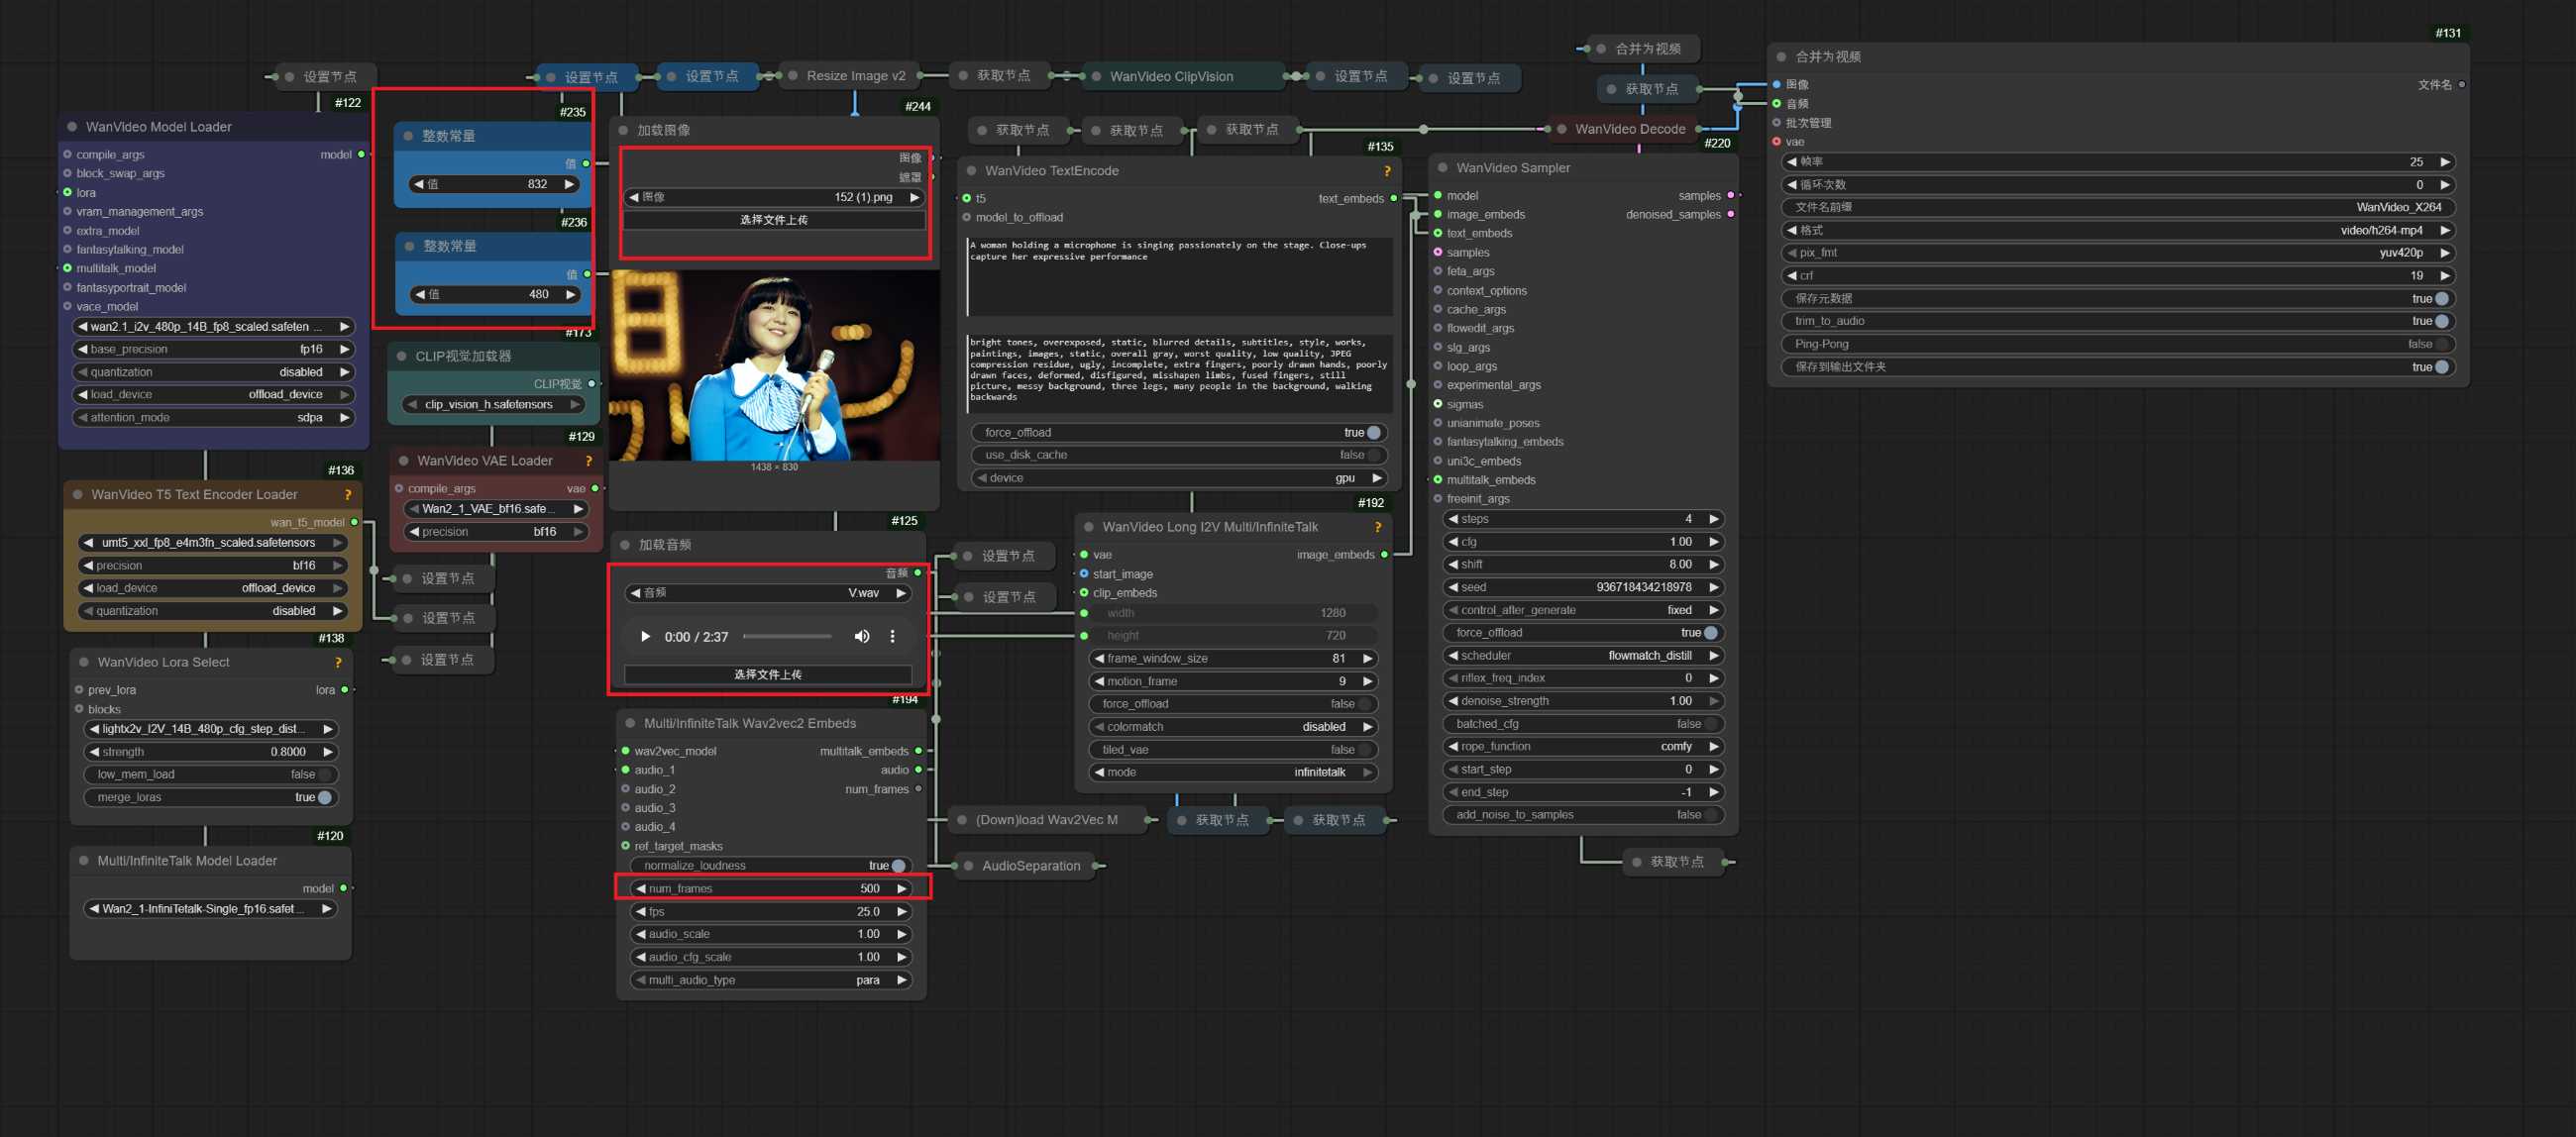Play the loaded V.wav audio
This screenshot has width=2576, height=1137.
point(645,636)
